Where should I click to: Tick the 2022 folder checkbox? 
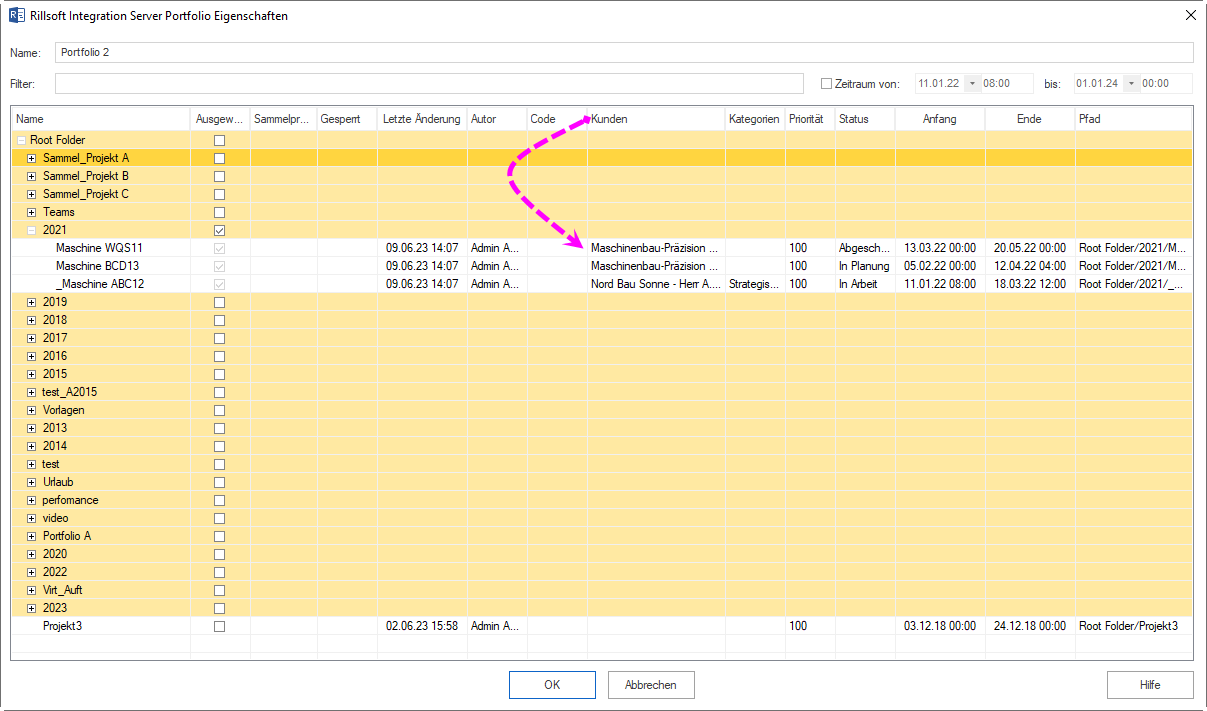coord(219,572)
